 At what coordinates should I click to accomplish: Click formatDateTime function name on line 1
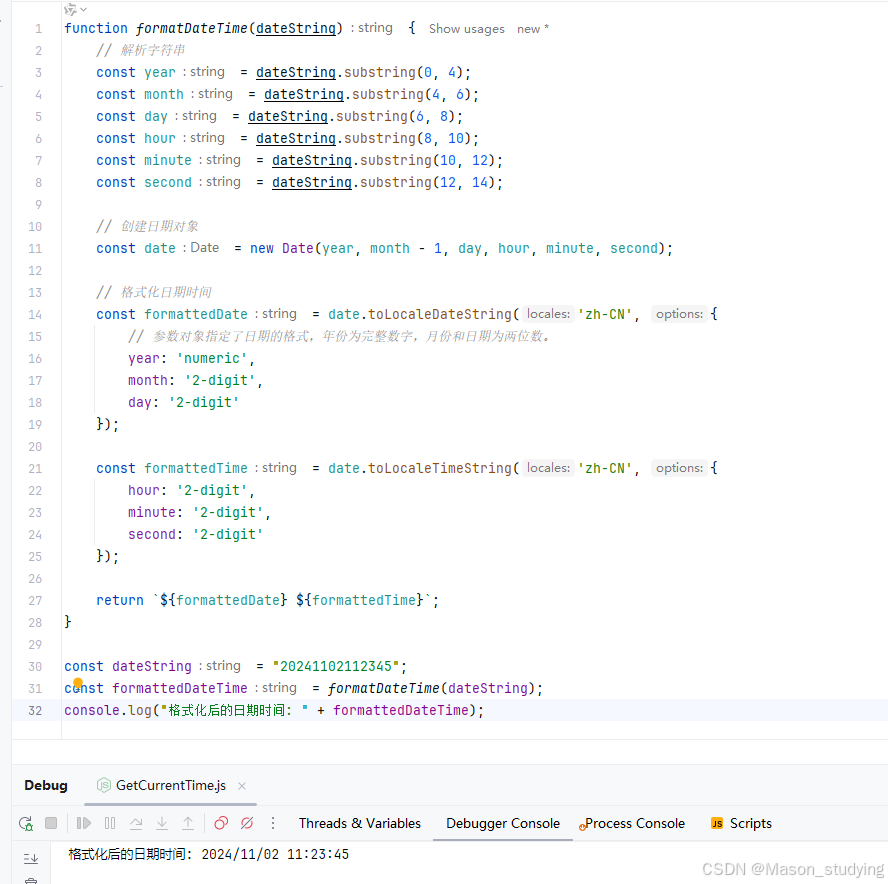pos(191,28)
